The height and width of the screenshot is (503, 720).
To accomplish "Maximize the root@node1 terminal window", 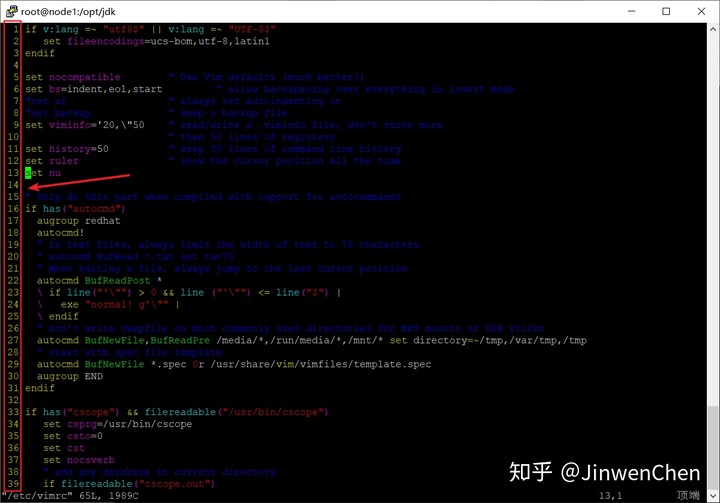I will click(x=666, y=11).
